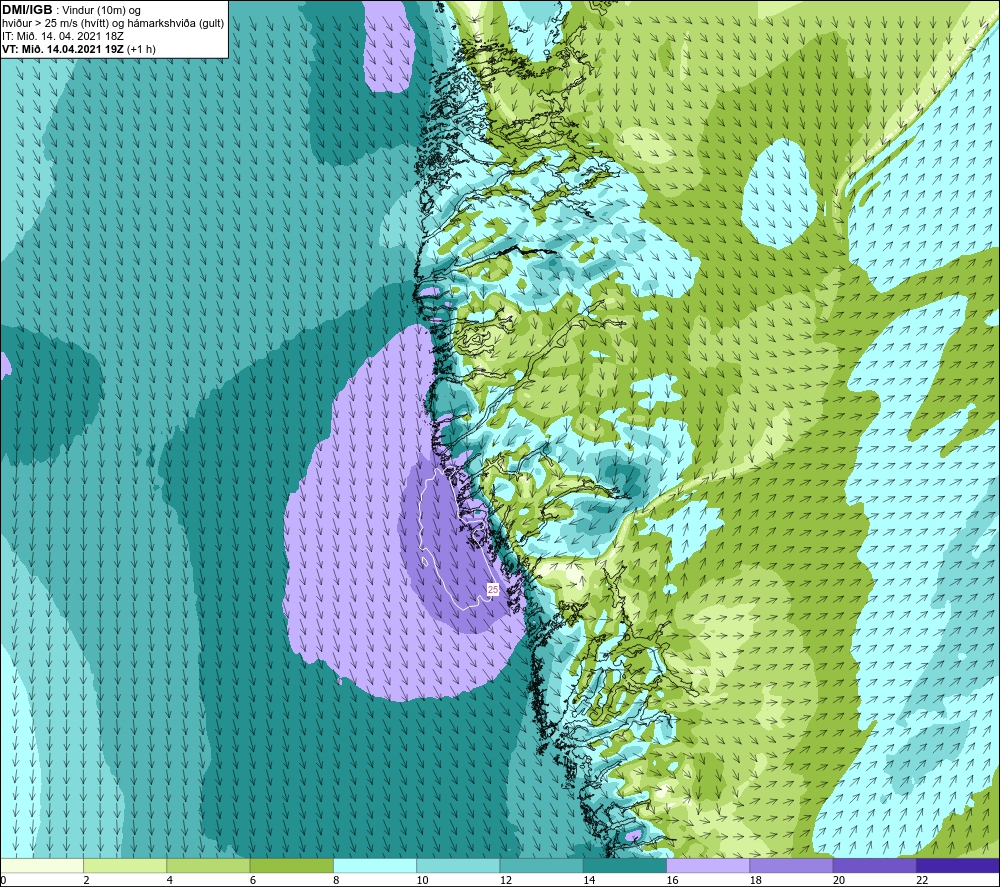Click the 'VT: Mið. 14.04.2021 19Z' text

62,49
